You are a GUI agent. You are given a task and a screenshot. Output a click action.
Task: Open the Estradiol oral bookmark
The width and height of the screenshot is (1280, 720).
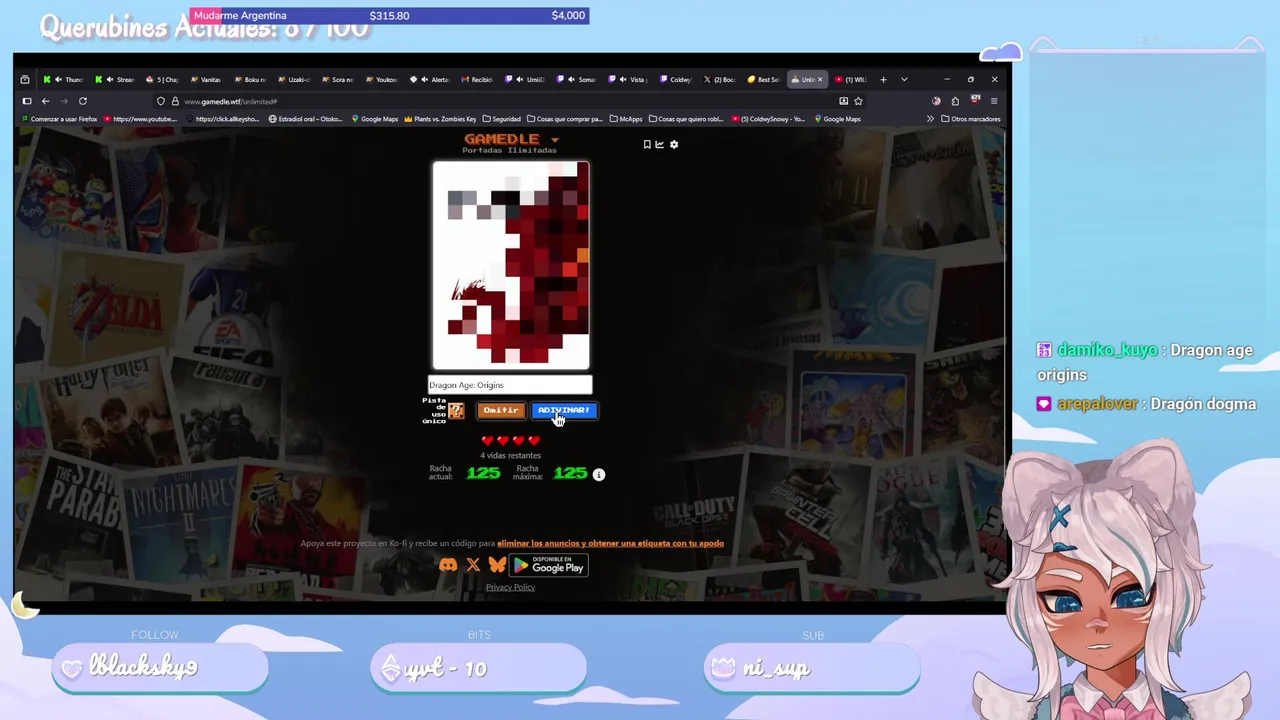tap(306, 119)
